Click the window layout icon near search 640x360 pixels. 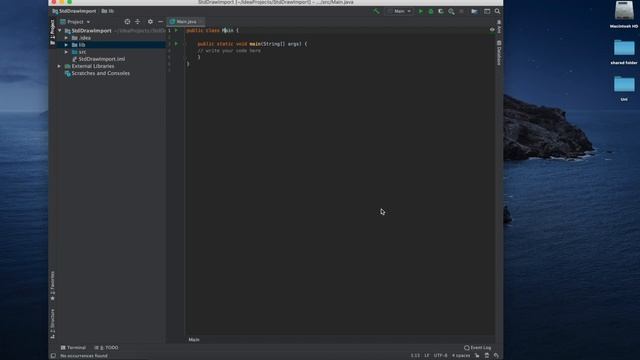pos(487,11)
